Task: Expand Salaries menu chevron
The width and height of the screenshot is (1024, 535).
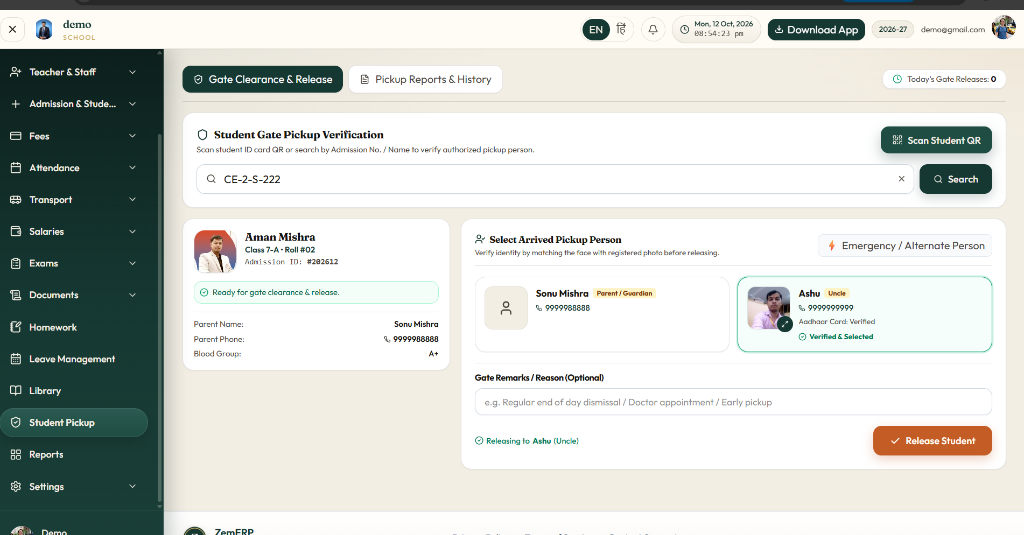Action: click(x=133, y=231)
